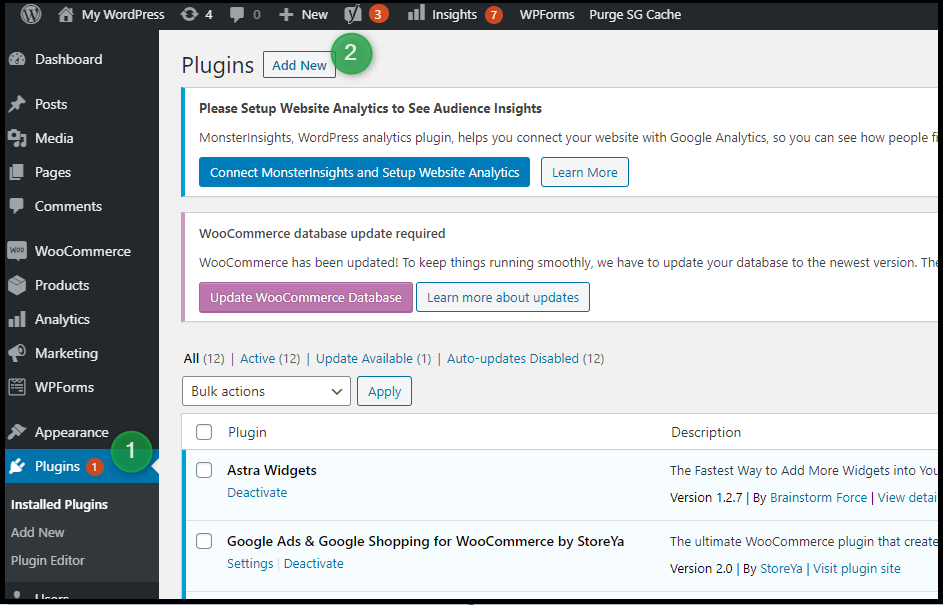This screenshot has height=605, width=943.
Task: Open the Bulk actions dropdown
Action: (x=266, y=391)
